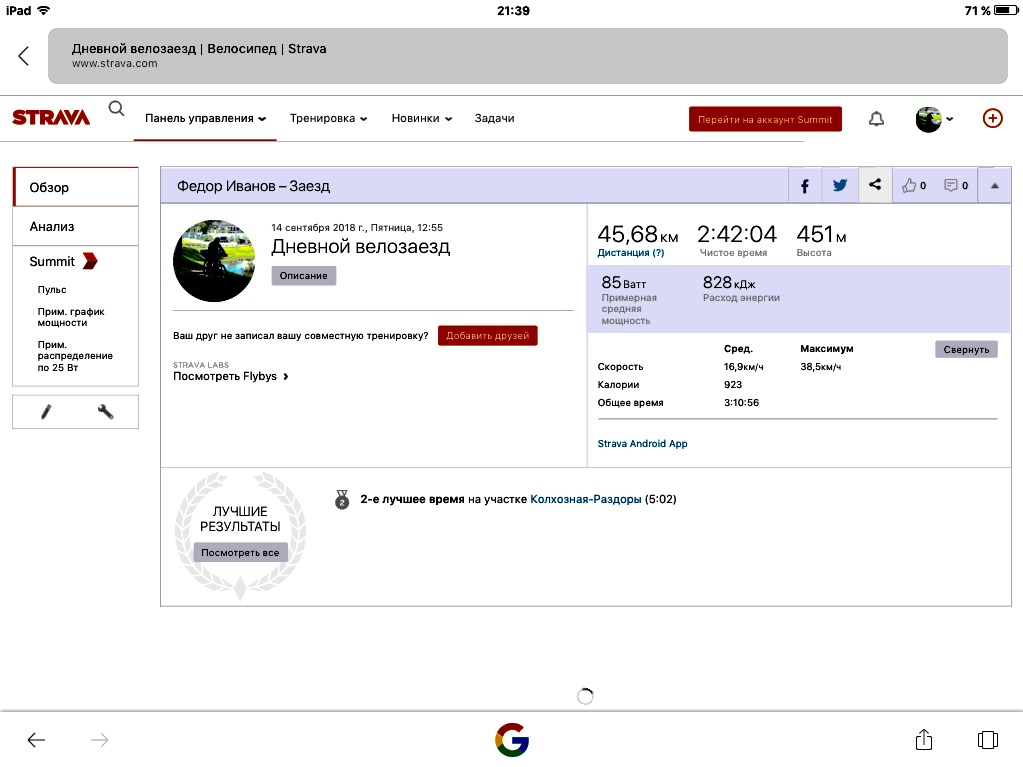Click the Свернуть button
This screenshot has height=767, width=1023.
[x=966, y=349]
